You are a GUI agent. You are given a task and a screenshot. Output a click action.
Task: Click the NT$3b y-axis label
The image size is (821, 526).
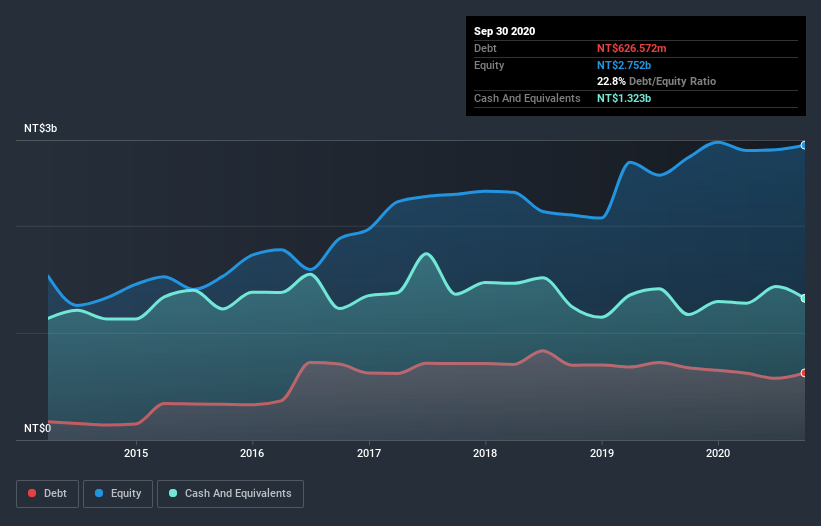40,128
